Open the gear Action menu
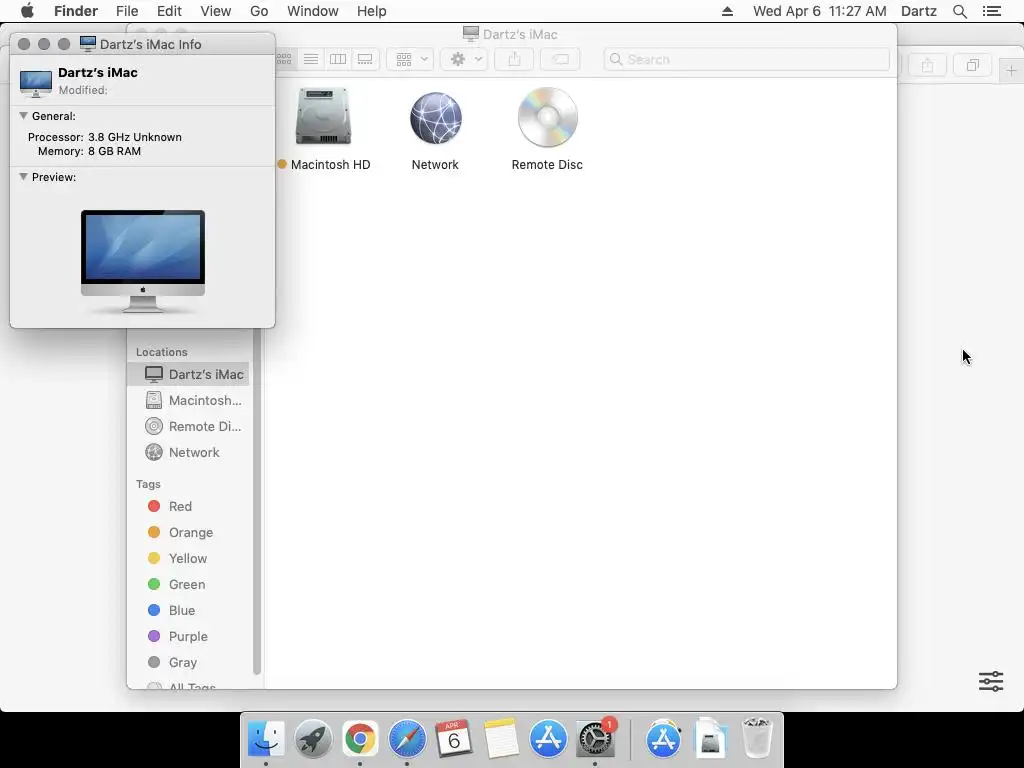 click(x=465, y=59)
